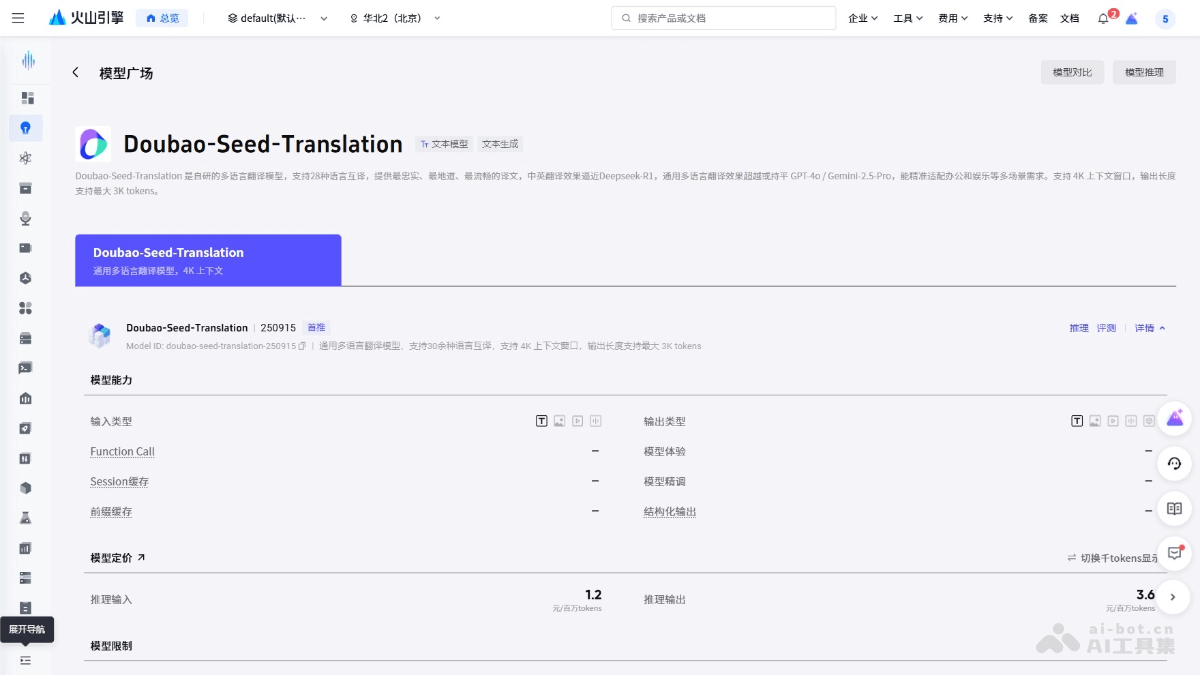Click inside the 搜索产品或文档 search field
This screenshot has width=1200, height=675.
pos(723,17)
